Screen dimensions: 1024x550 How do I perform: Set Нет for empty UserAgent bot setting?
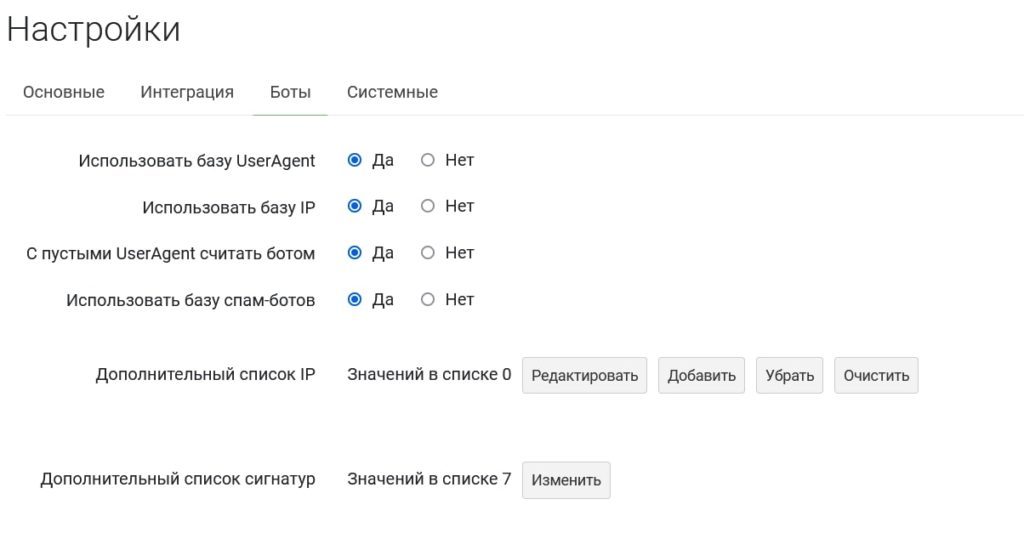[x=428, y=253]
